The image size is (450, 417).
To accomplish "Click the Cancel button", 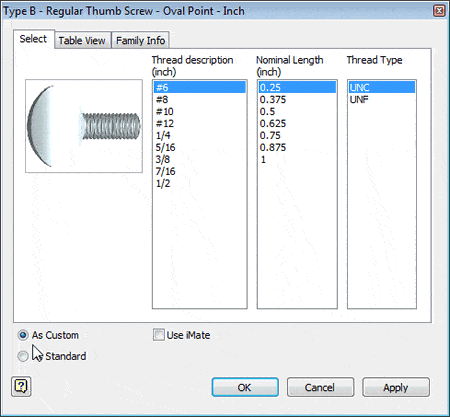I will click(x=320, y=387).
